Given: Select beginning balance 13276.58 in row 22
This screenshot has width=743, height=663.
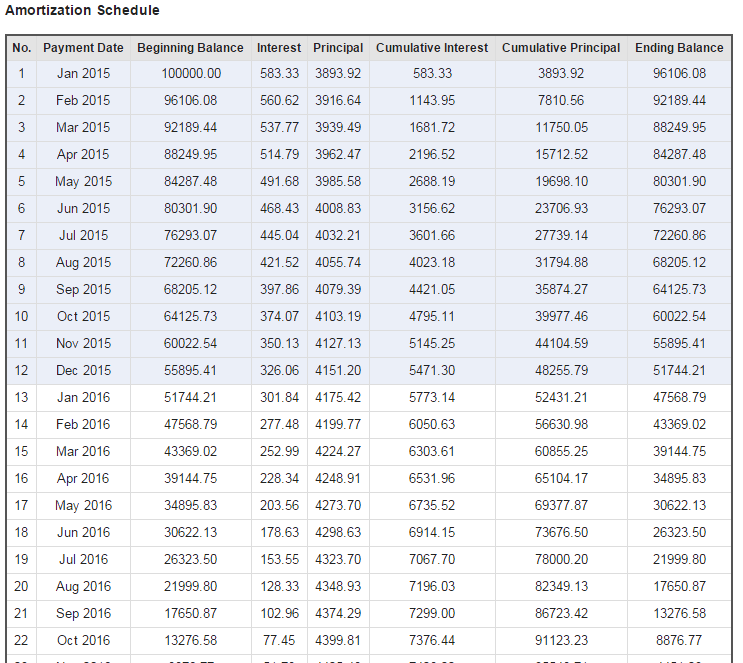Looking at the screenshot, I should (190, 641).
